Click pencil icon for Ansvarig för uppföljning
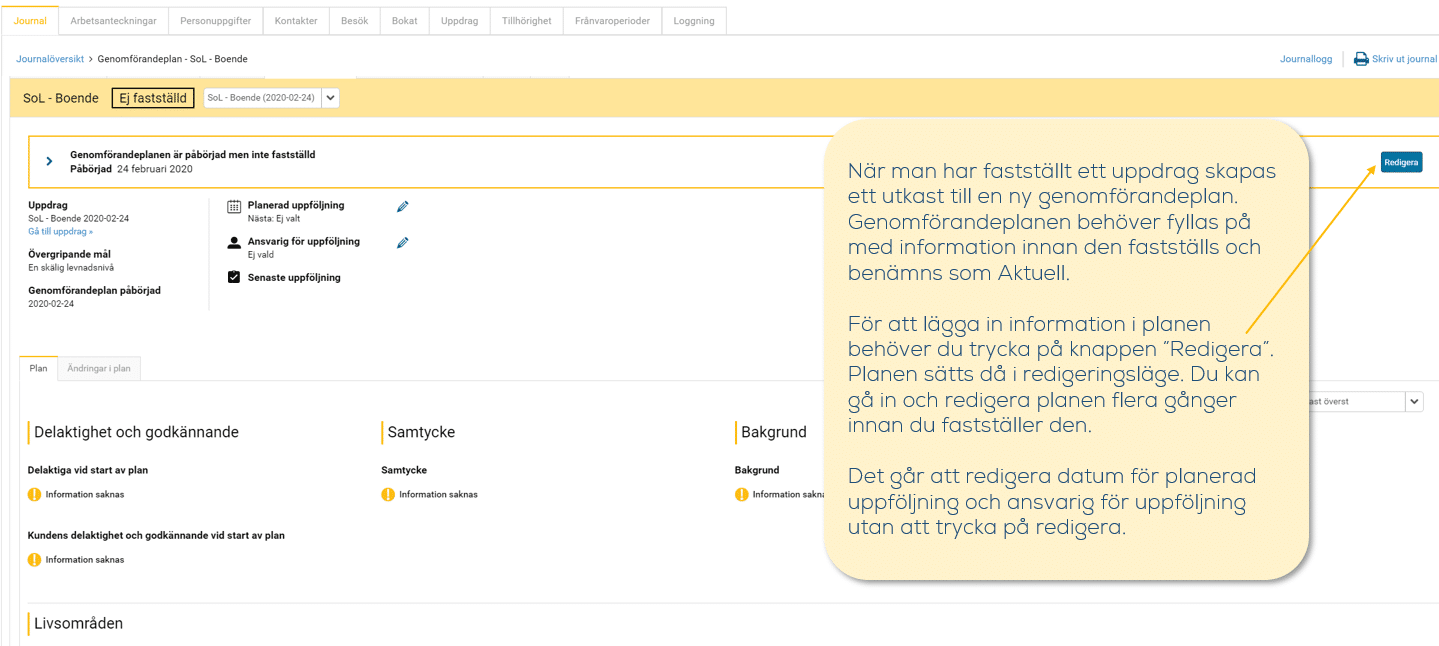The width and height of the screenshot is (1439, 646). 402,243
